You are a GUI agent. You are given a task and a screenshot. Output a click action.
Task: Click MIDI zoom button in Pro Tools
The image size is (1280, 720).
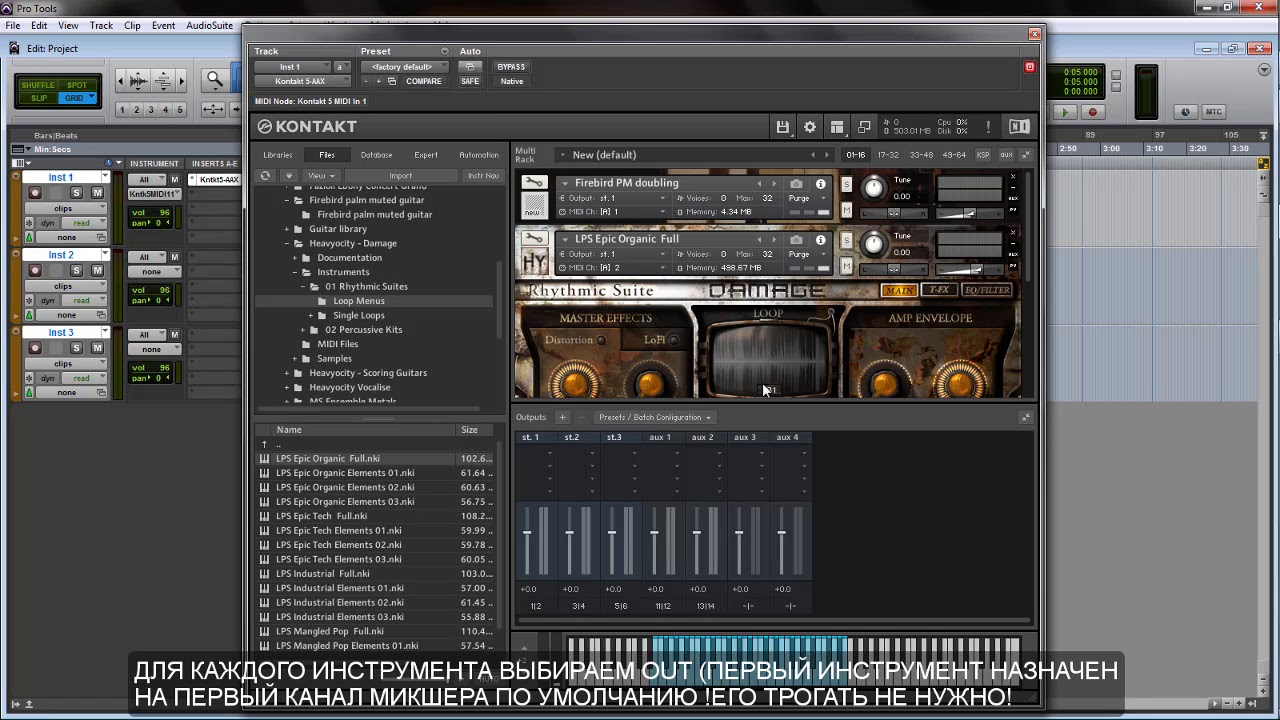coord(165,81)
